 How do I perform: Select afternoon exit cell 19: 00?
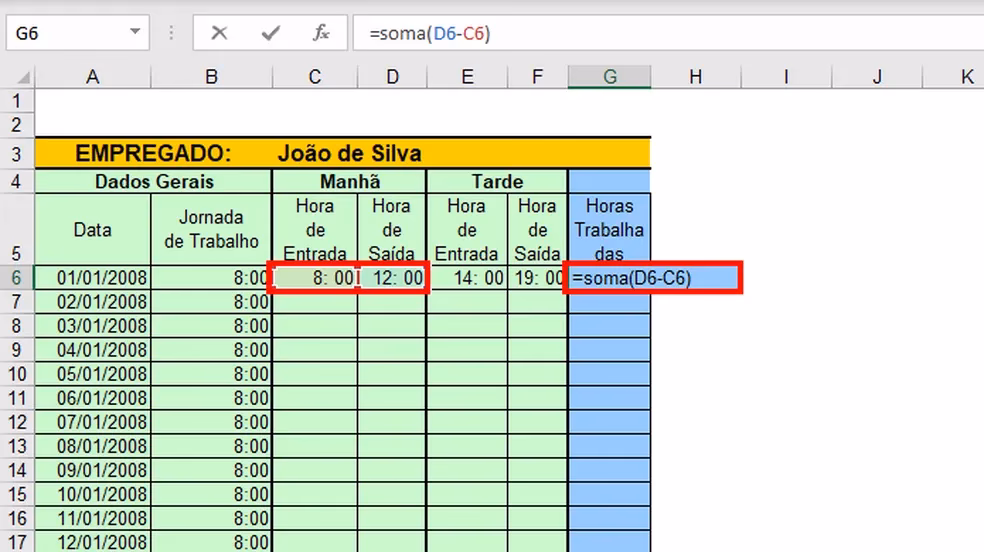pyautogui.click(x=537, y=277)
